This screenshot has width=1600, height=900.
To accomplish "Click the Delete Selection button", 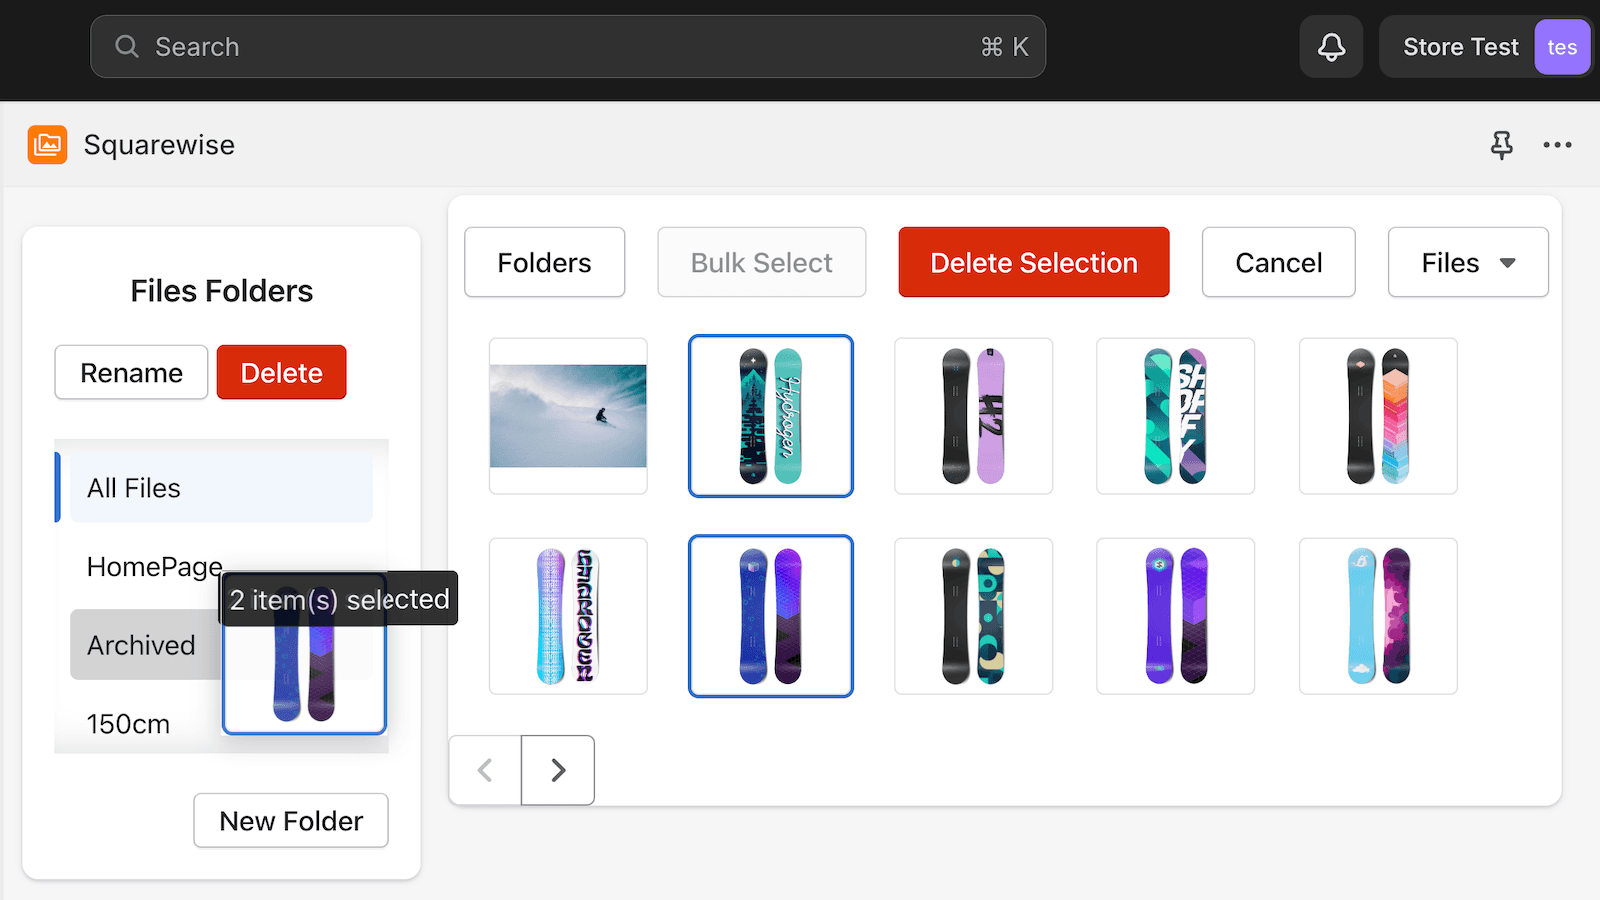I will tap(1033, 262).
